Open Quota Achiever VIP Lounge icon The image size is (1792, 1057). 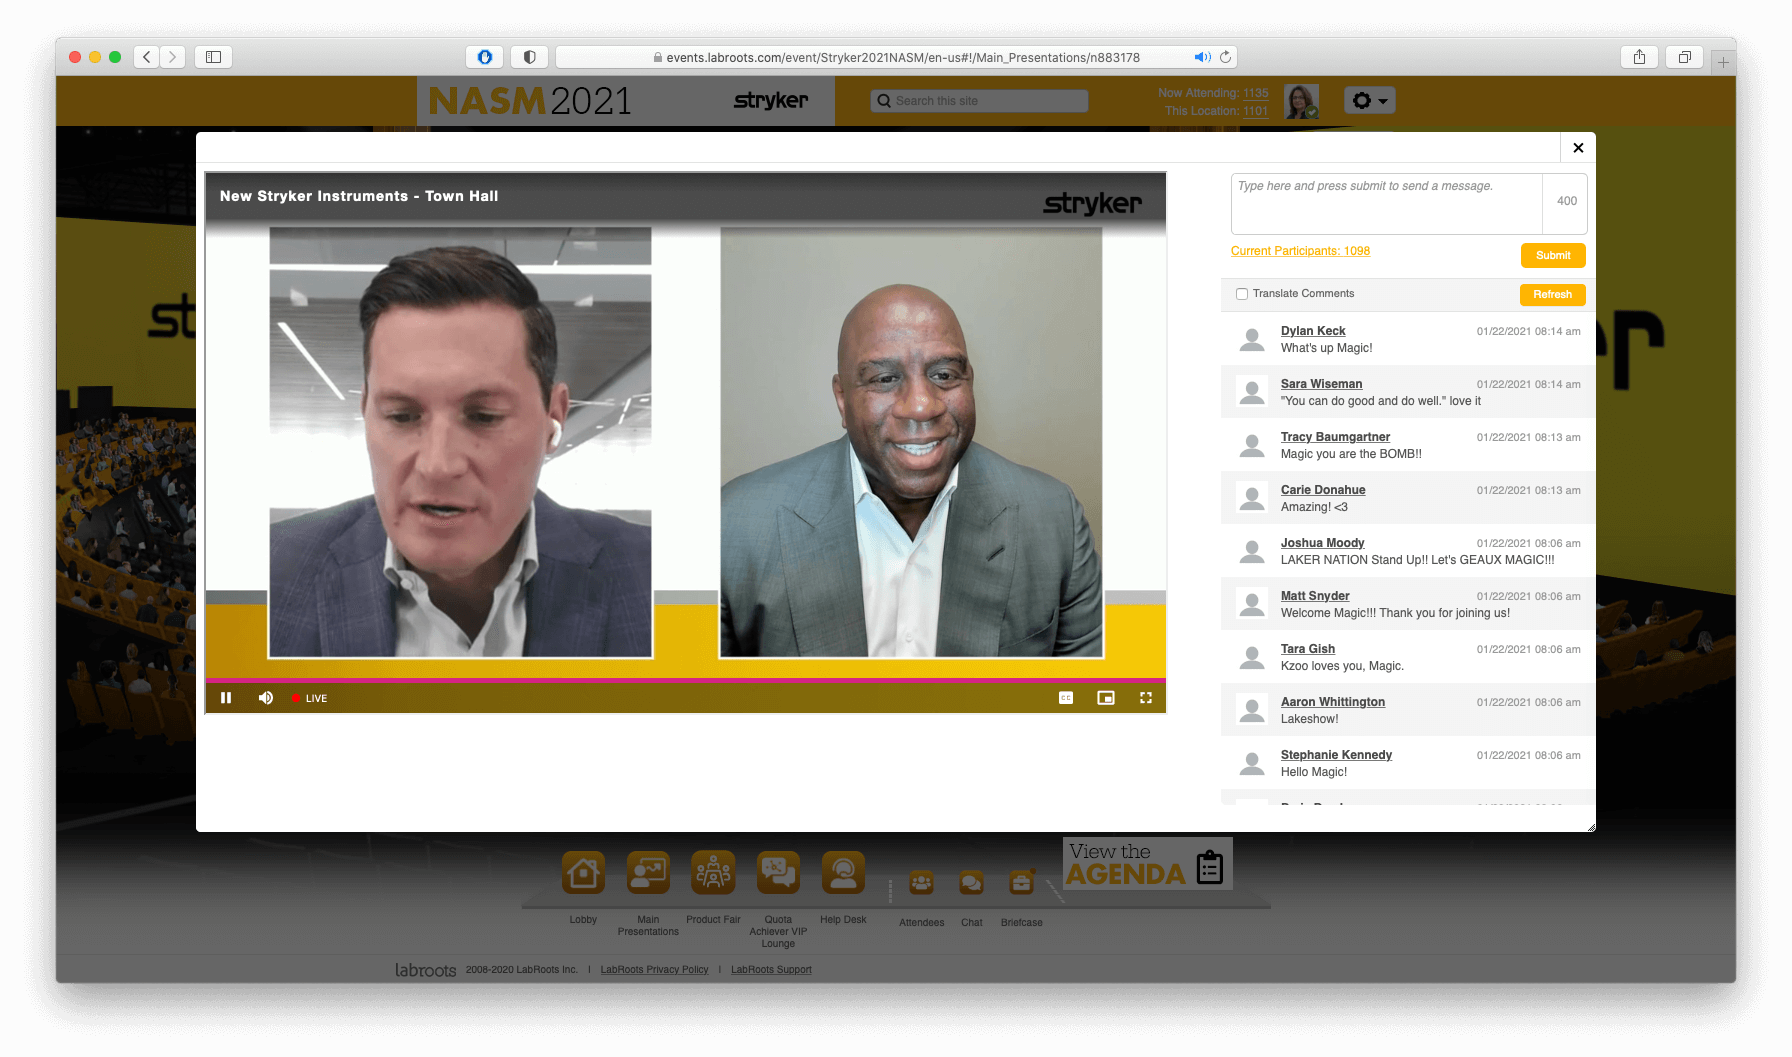[x=778, y=874]
